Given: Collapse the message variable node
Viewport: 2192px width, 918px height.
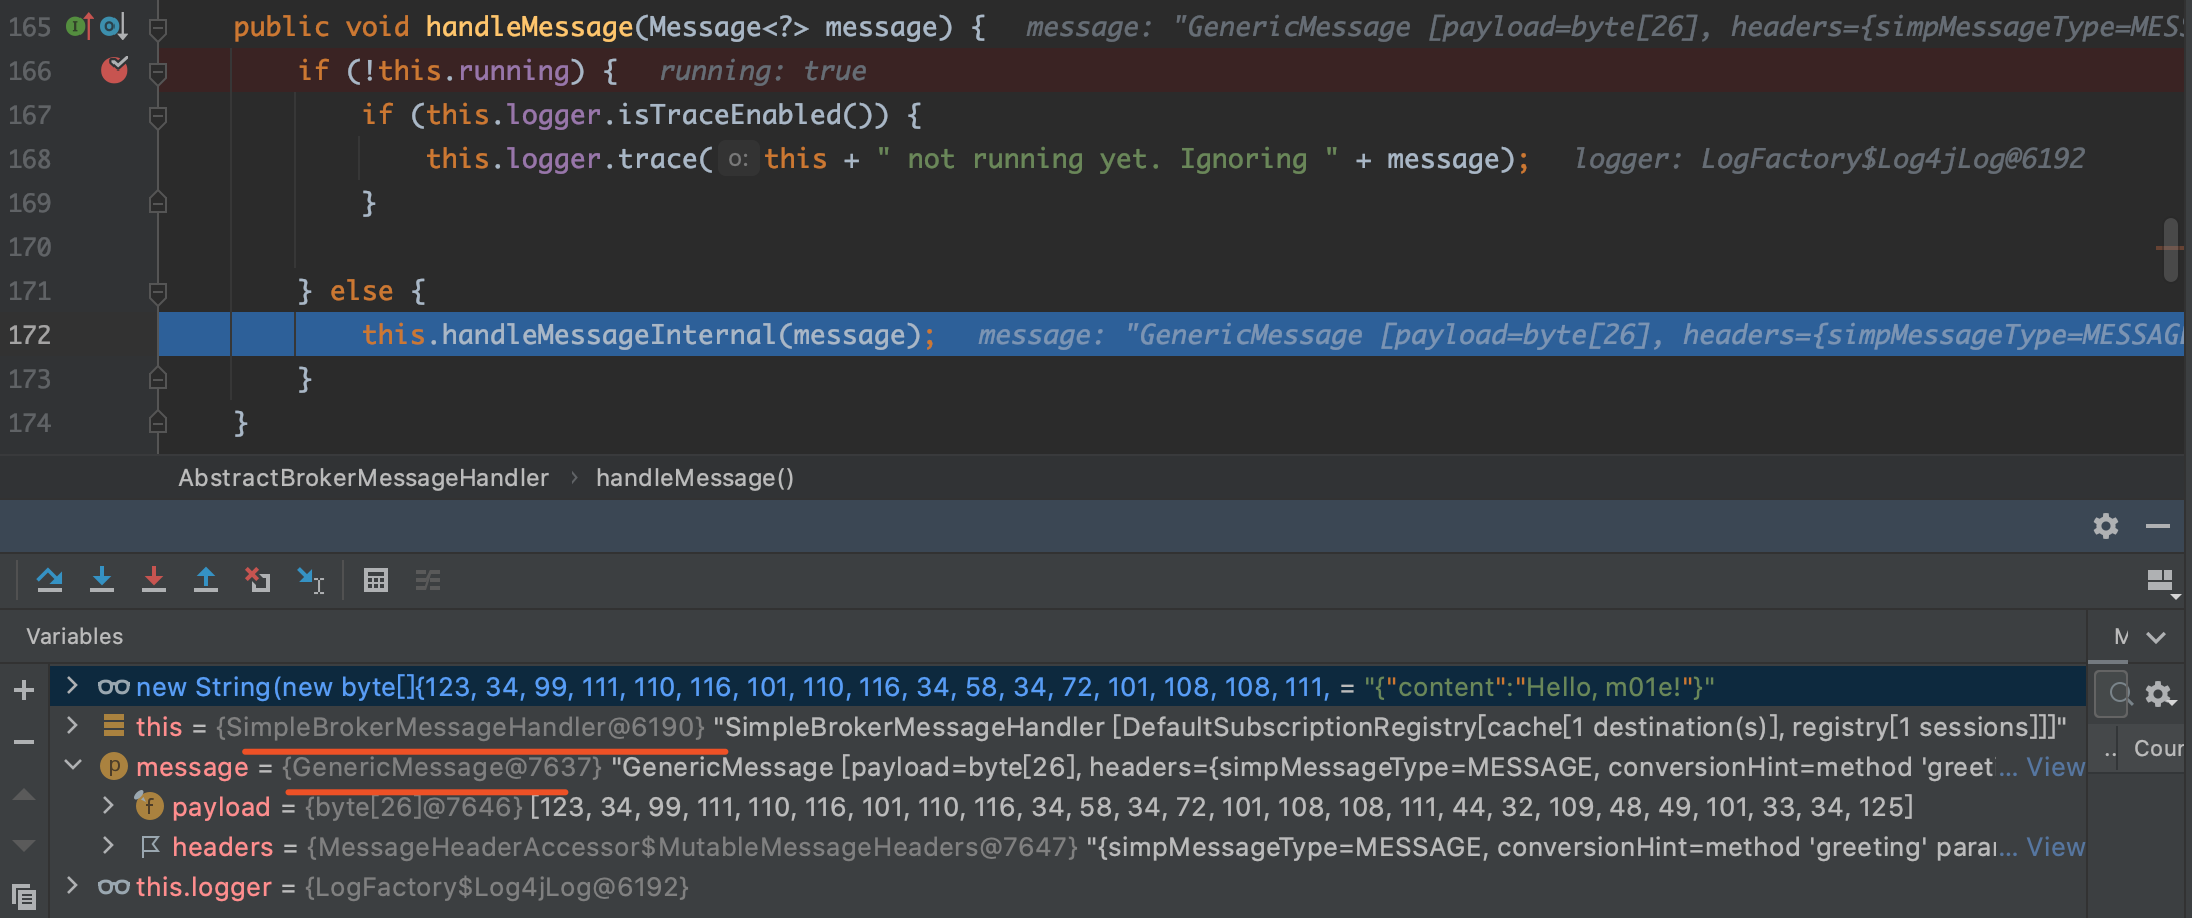Looking at the screenshot, I should (x=72, y=766).
